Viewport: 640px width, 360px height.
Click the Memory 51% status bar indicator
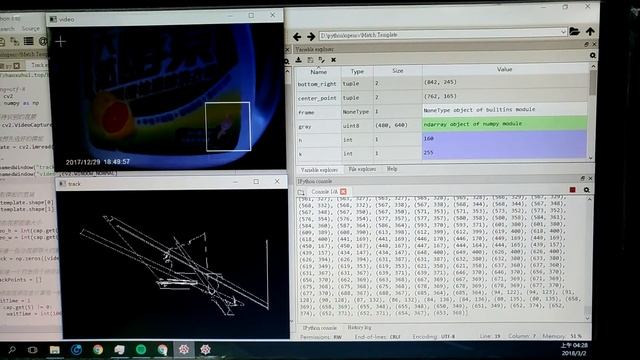click(562, 336)
